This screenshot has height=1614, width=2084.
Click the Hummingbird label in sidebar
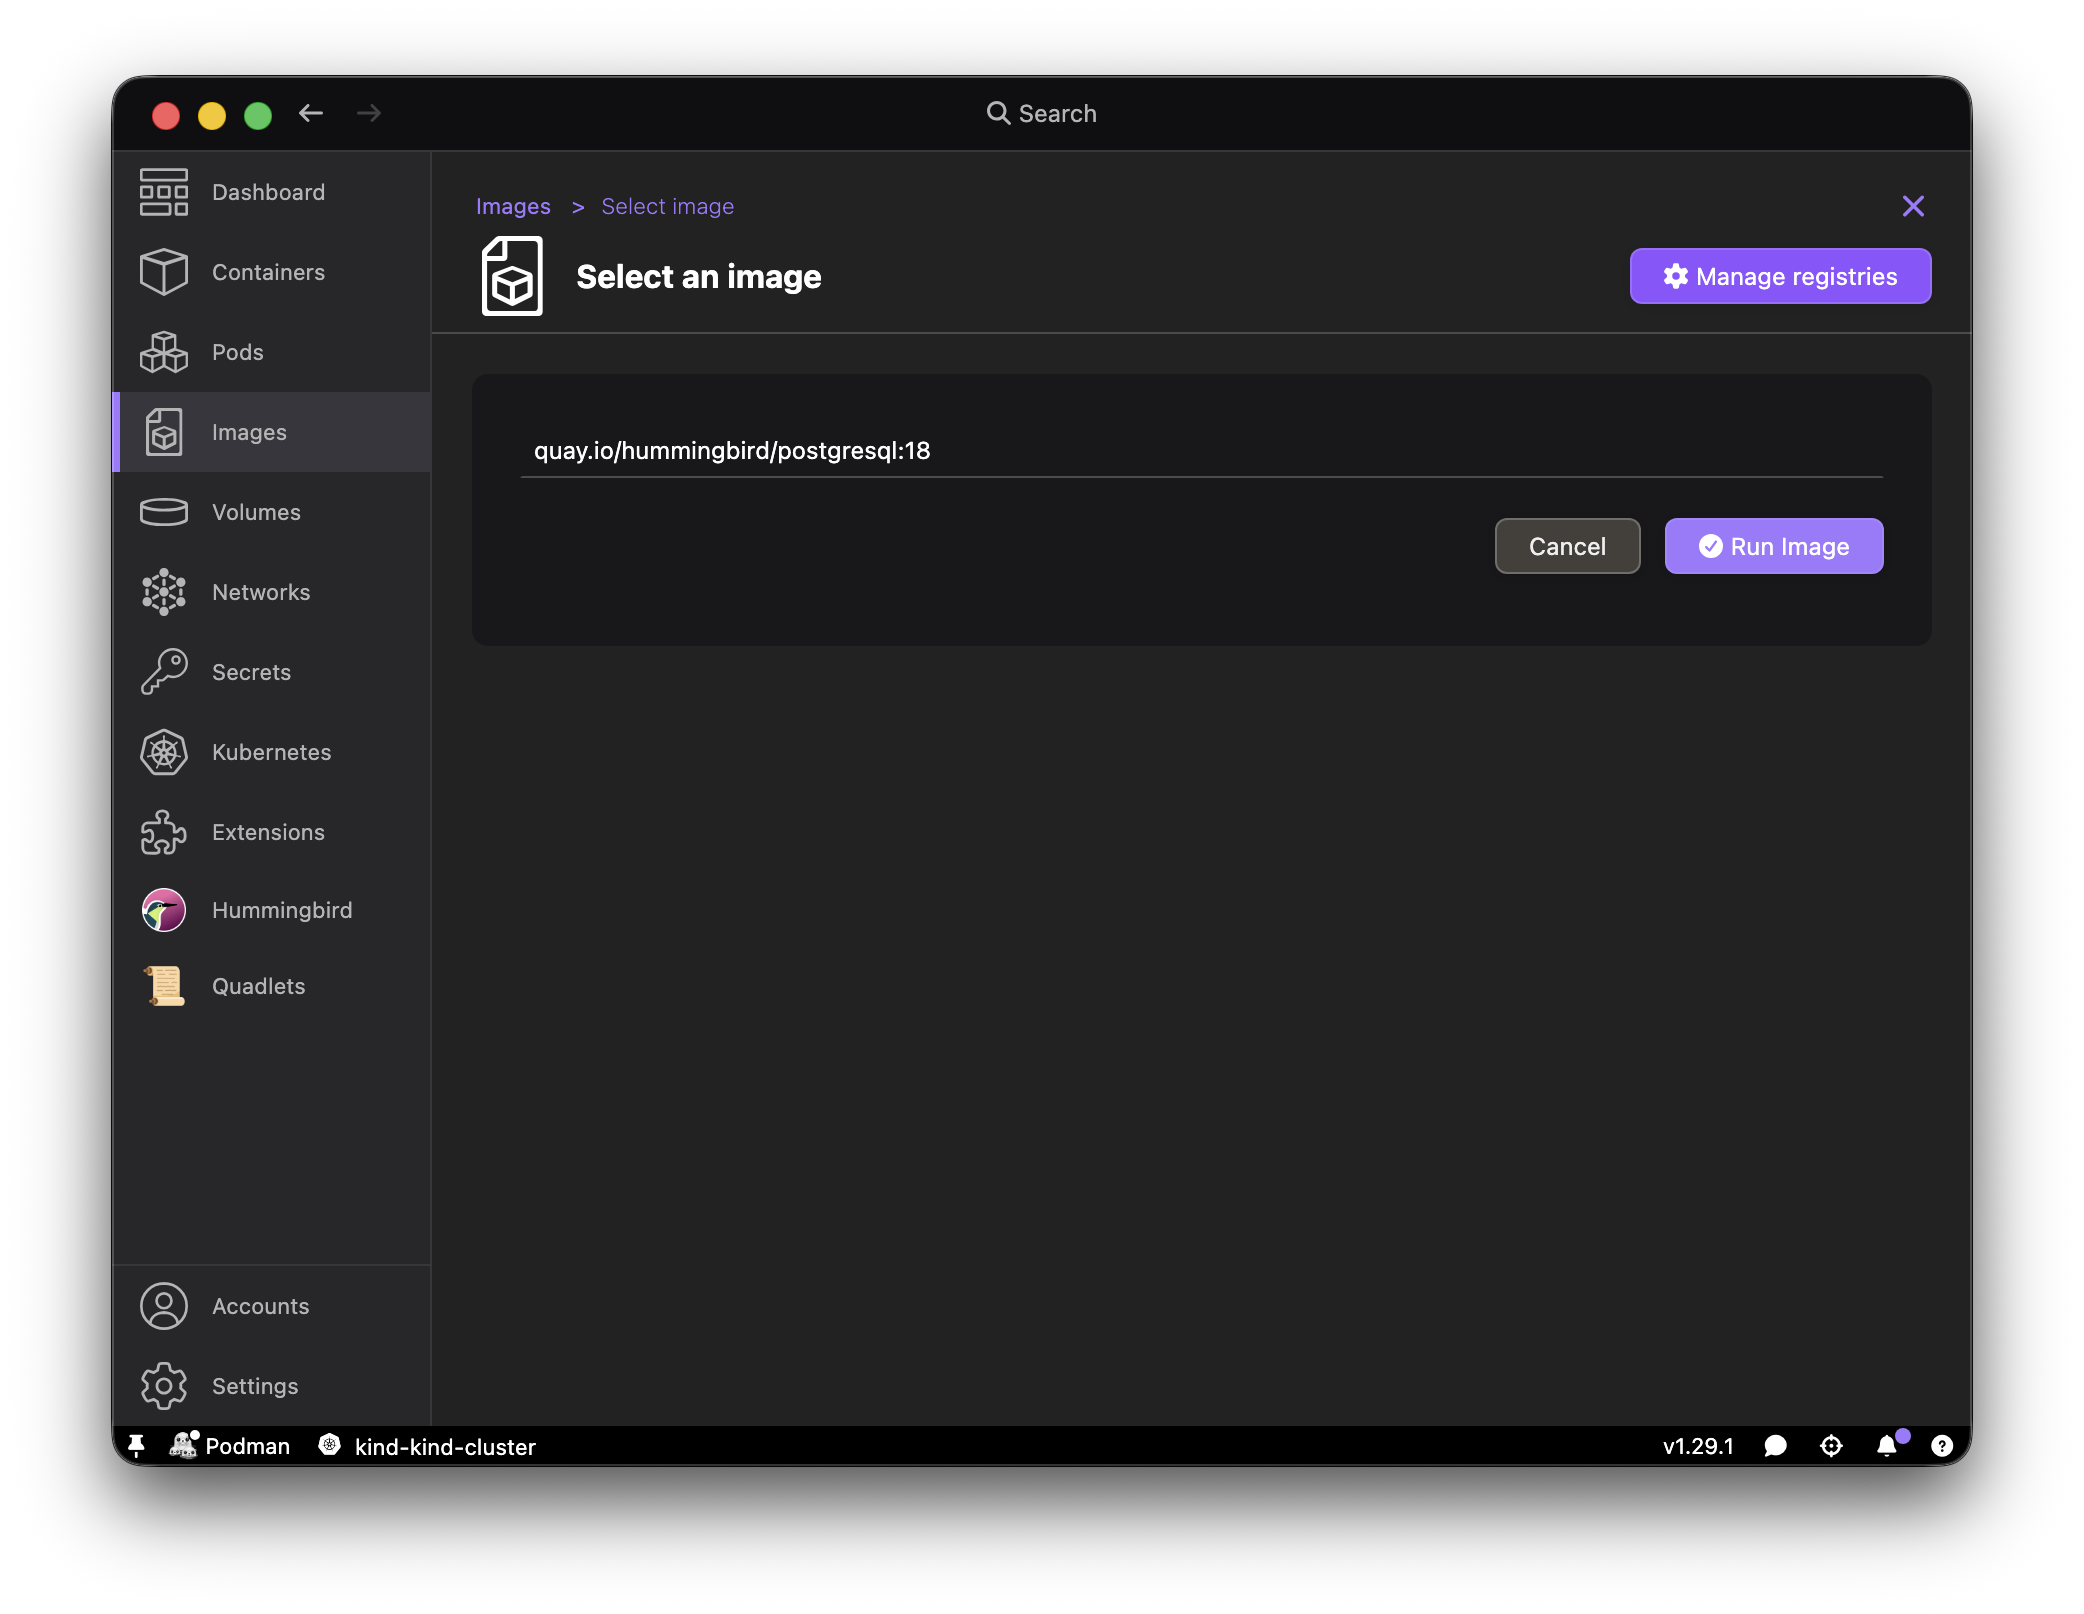tap(282, 910)
